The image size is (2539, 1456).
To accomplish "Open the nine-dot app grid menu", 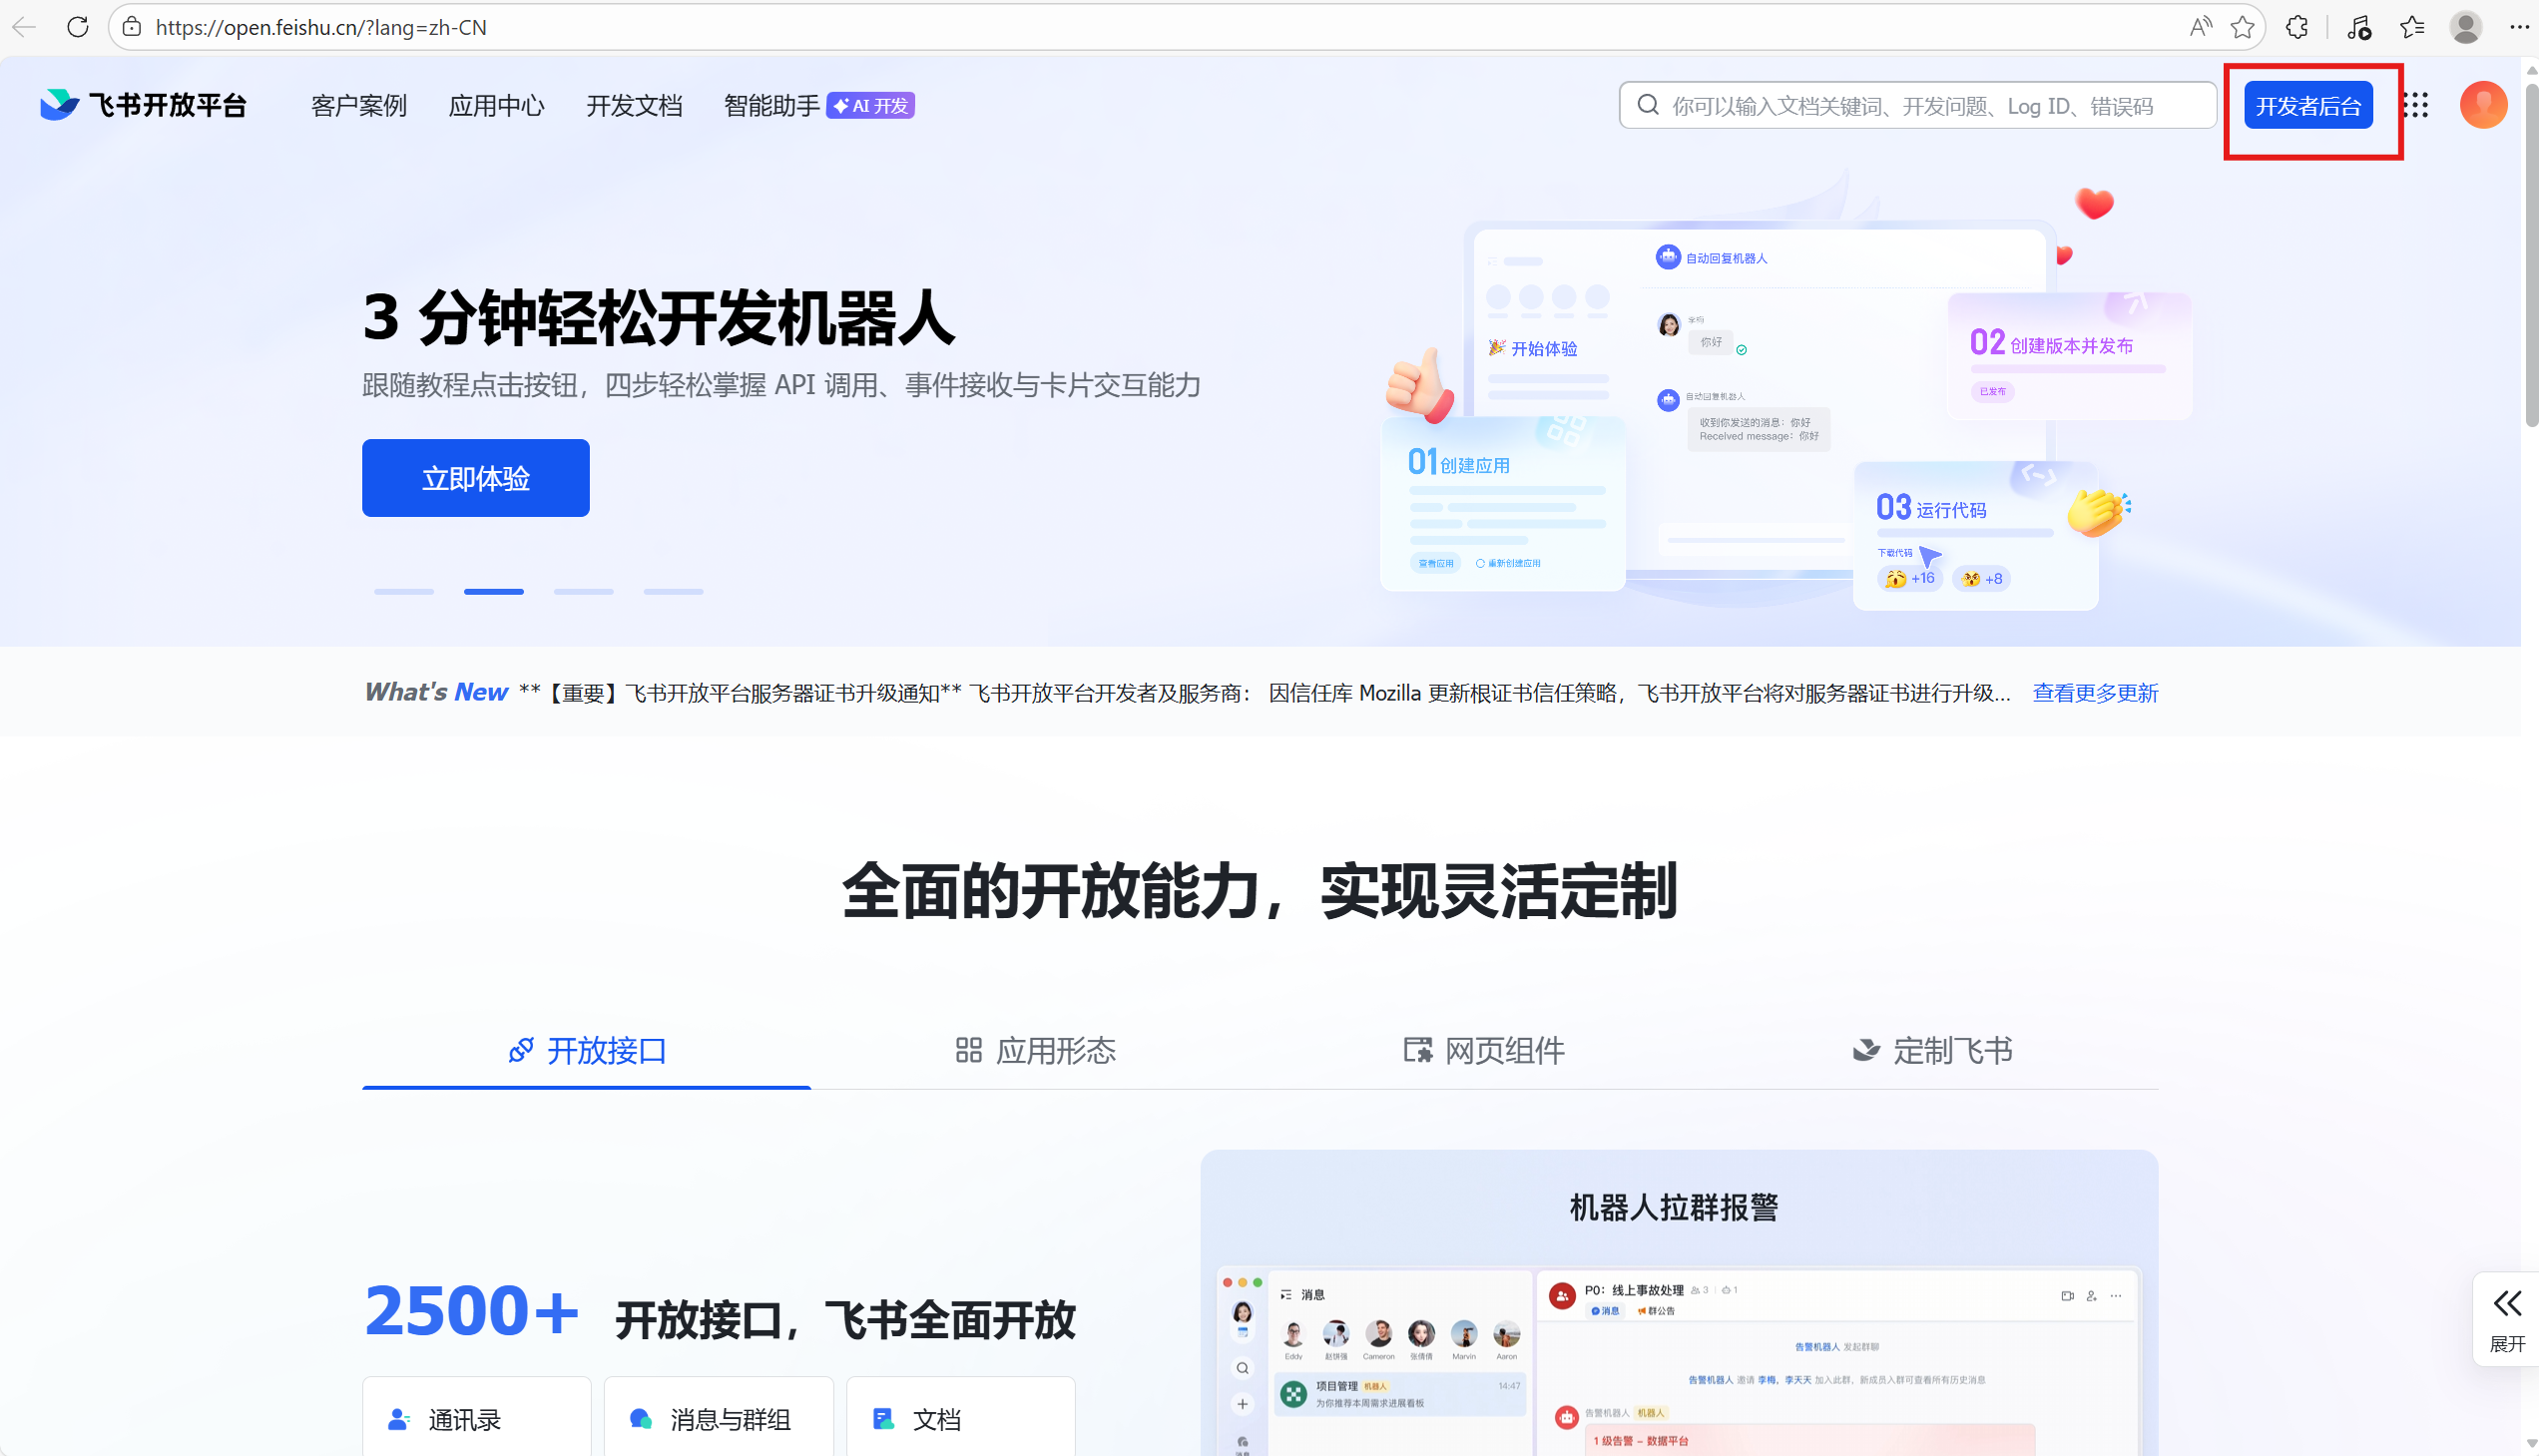I will tap(2415, 105).
